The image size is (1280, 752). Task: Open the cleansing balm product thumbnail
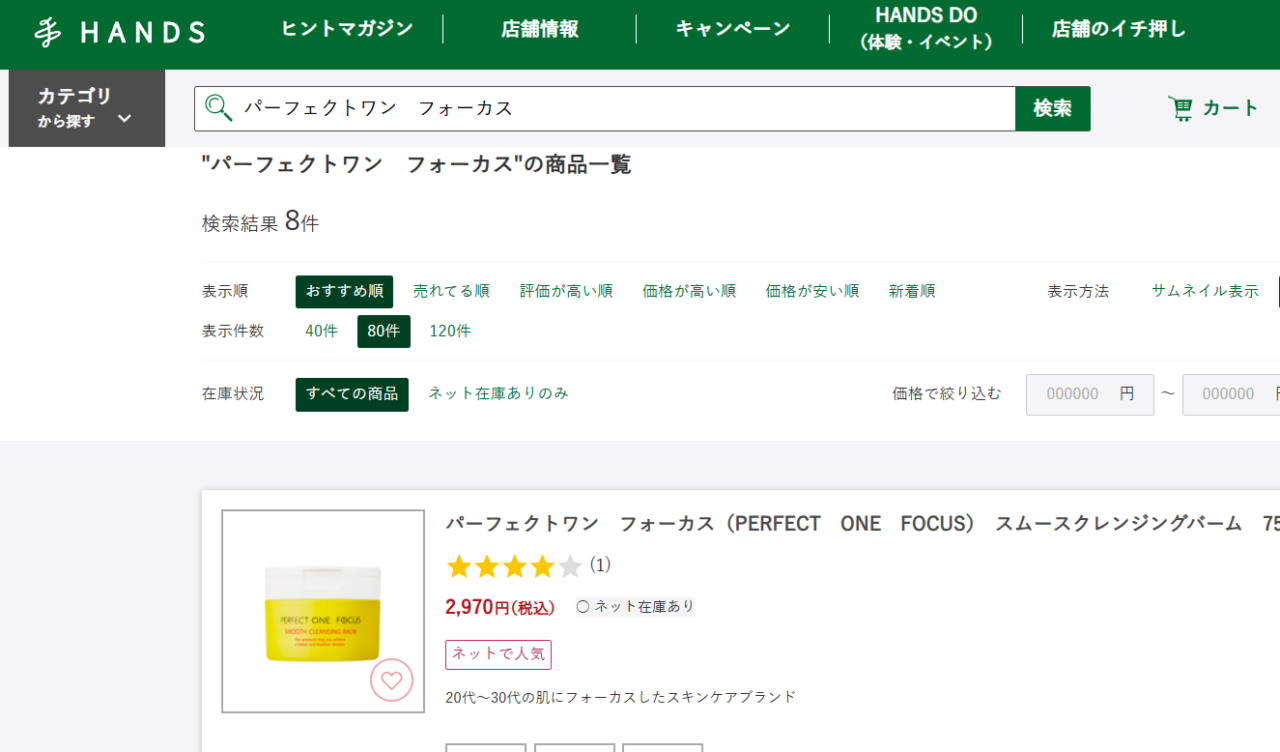click(323, 611)
